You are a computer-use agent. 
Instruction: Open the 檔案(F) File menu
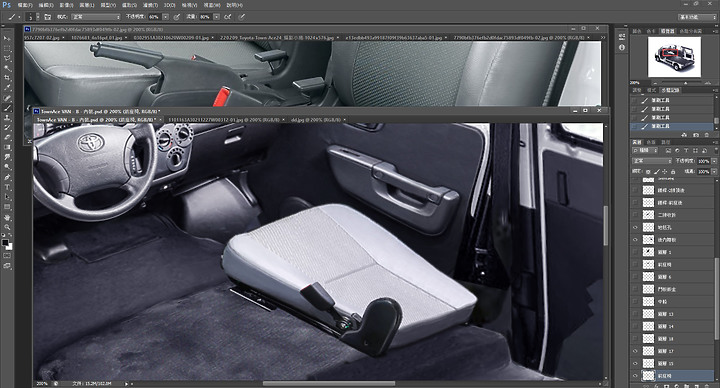click(25, 5)
